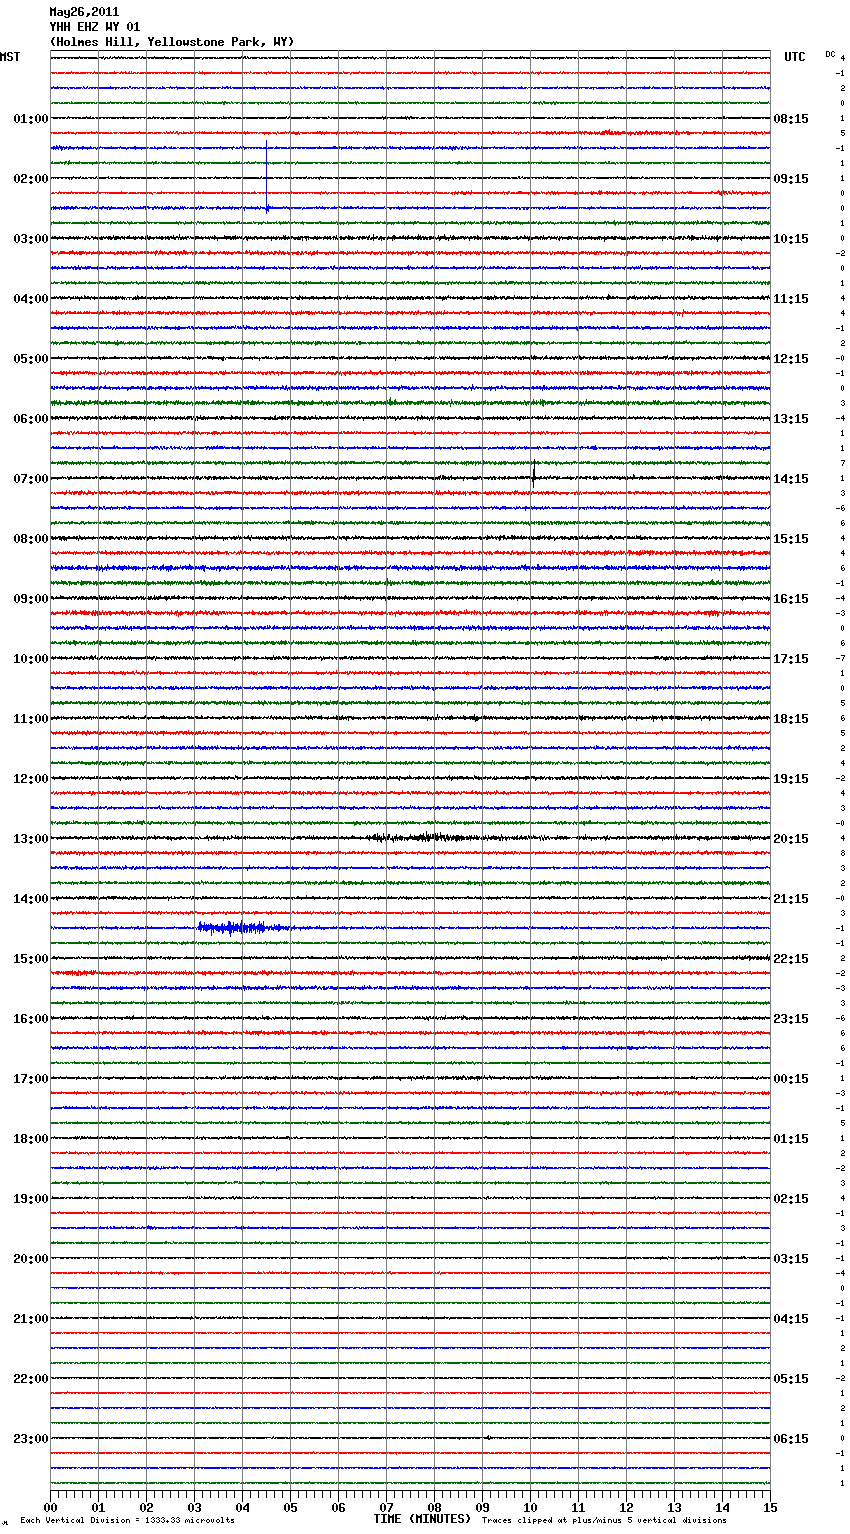The width and height of the screenshot is (850, 1534).
Task: Click the 14:15 UTC time label
Action: tap(791, 479)
